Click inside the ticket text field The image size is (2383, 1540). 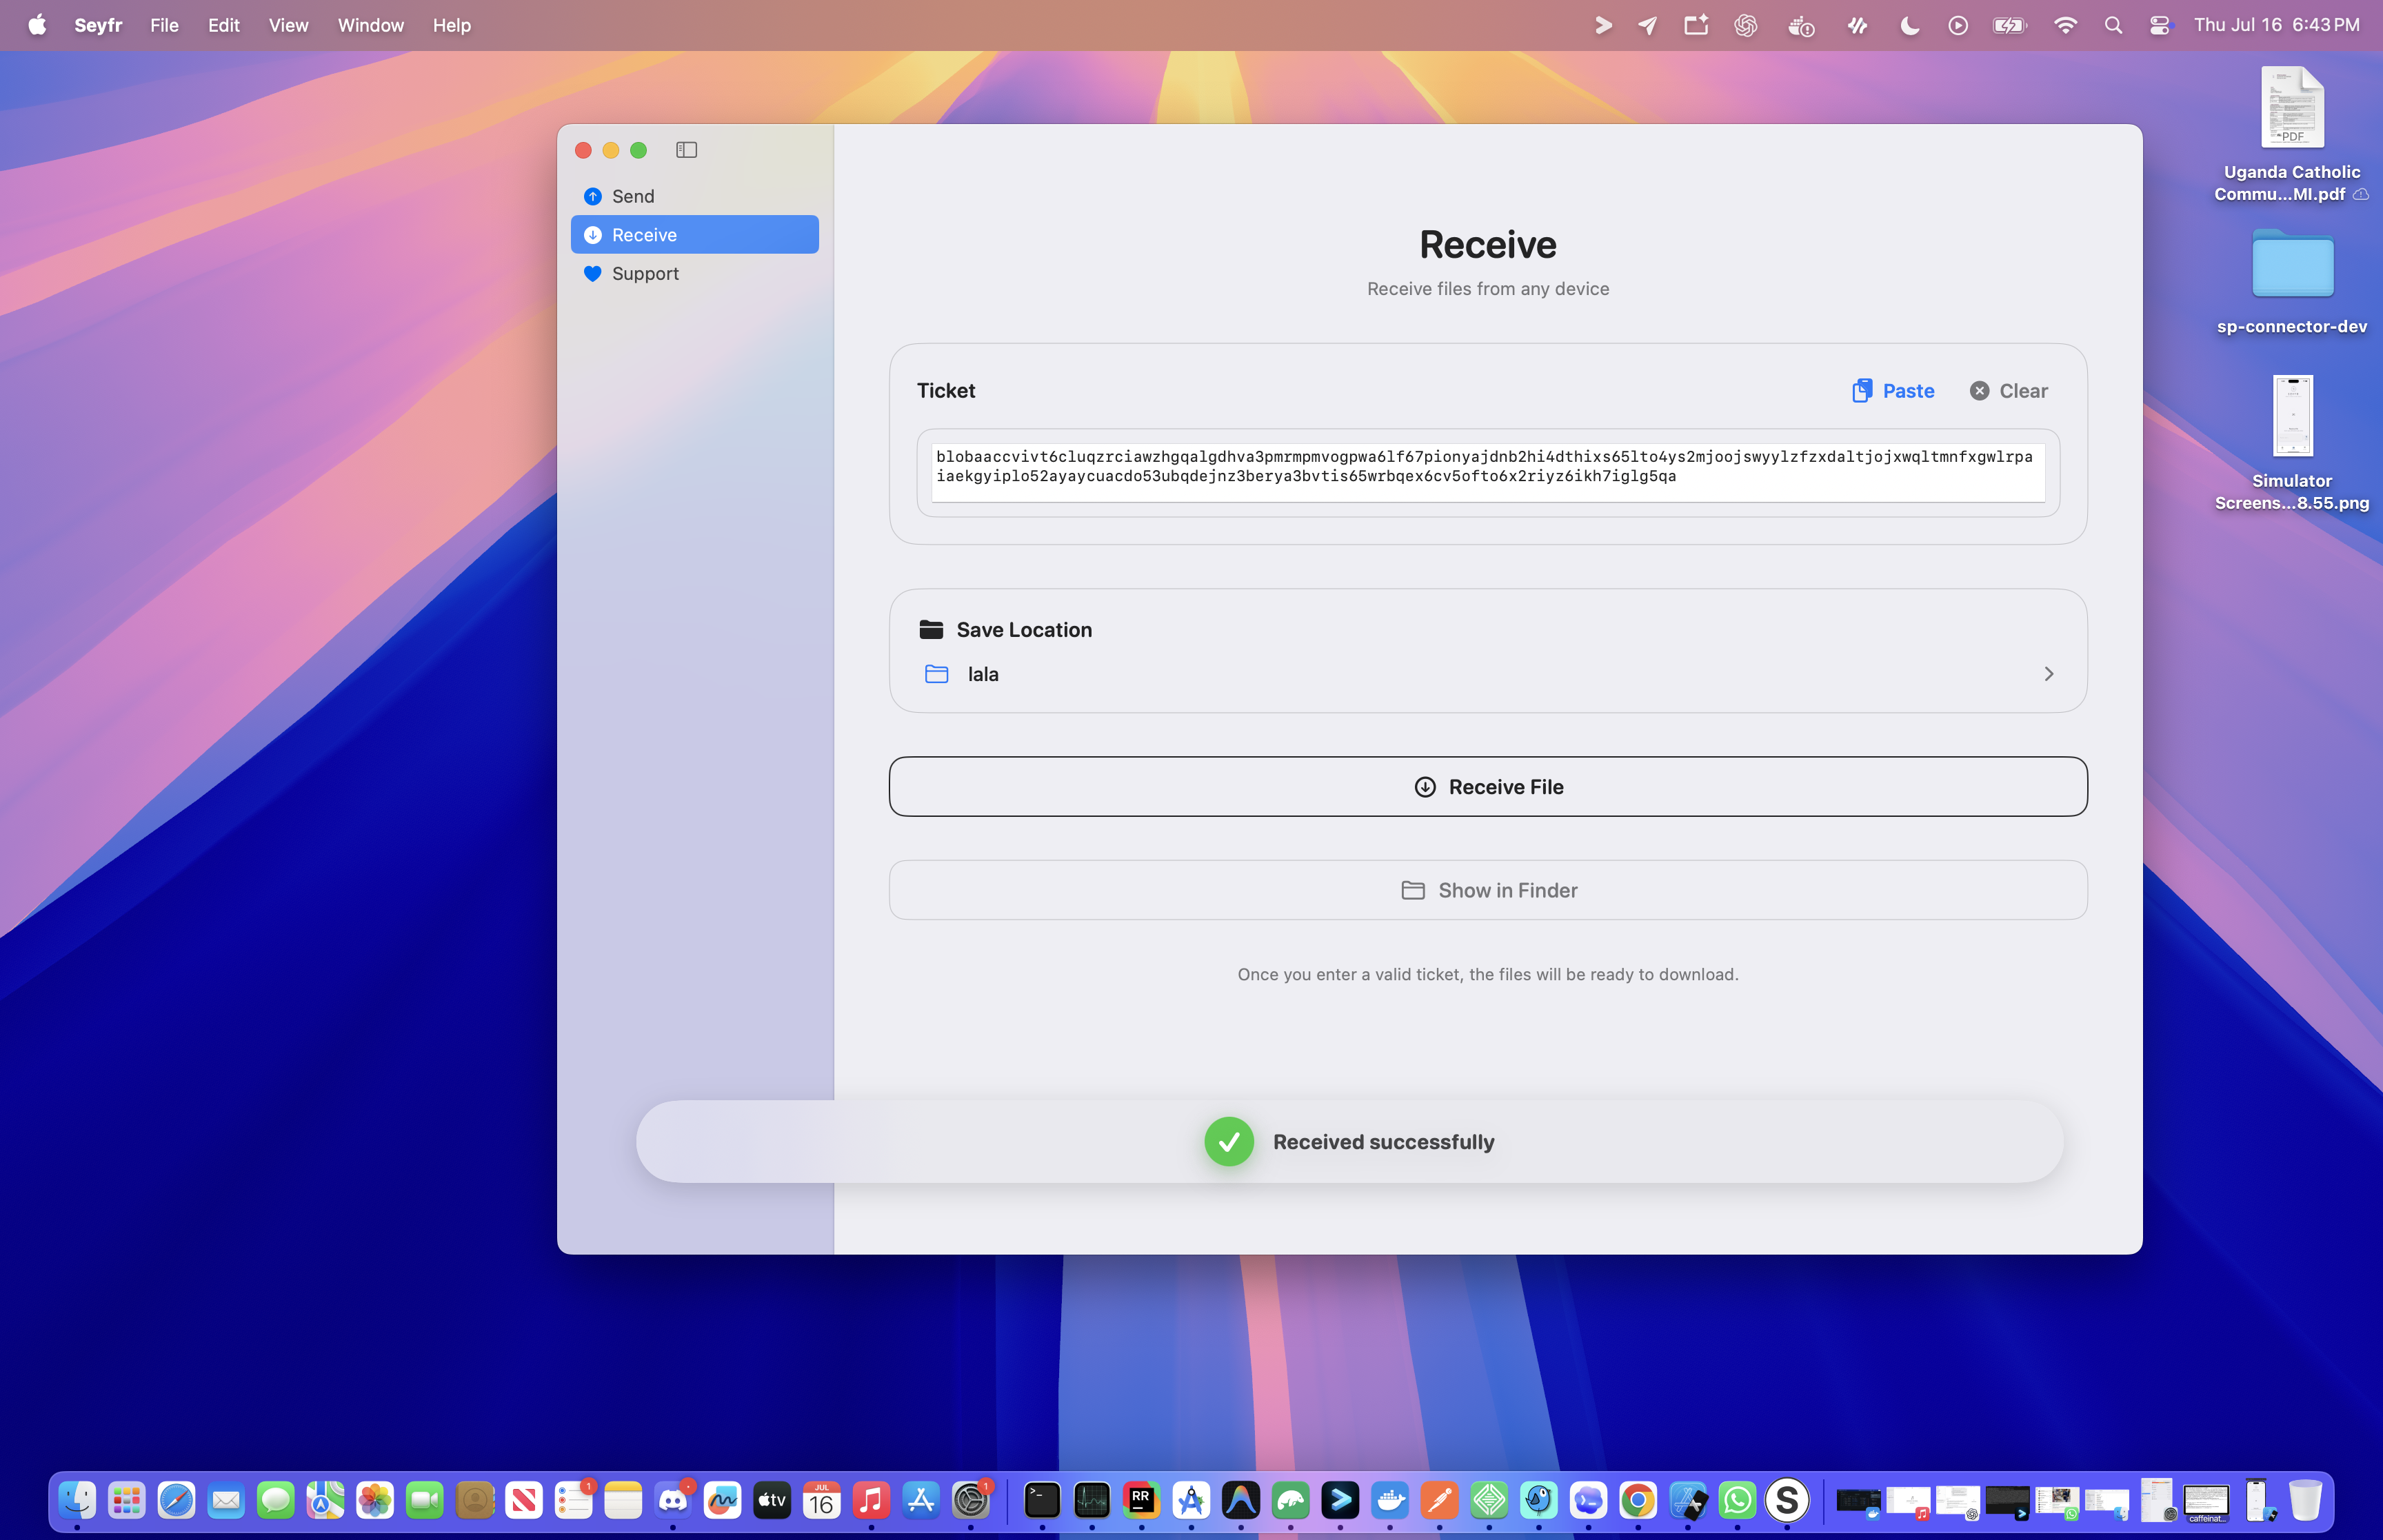coord(1487,472)
